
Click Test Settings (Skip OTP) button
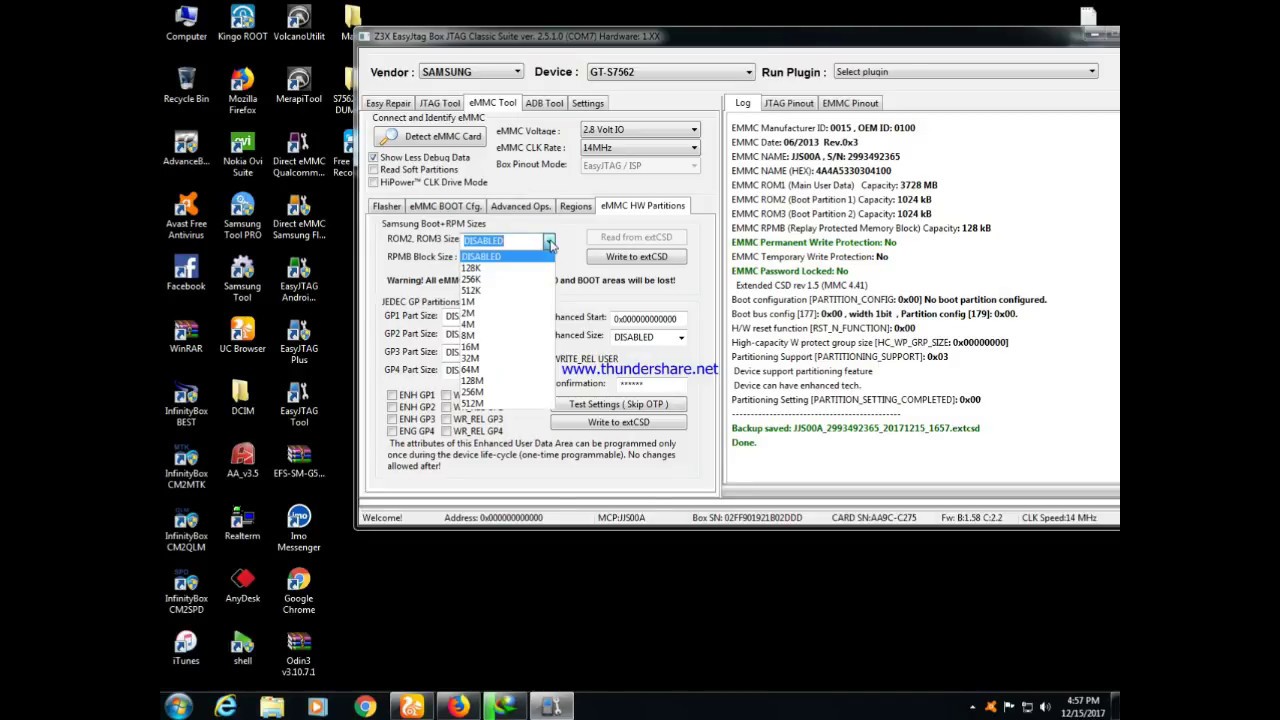click(618, 404)
